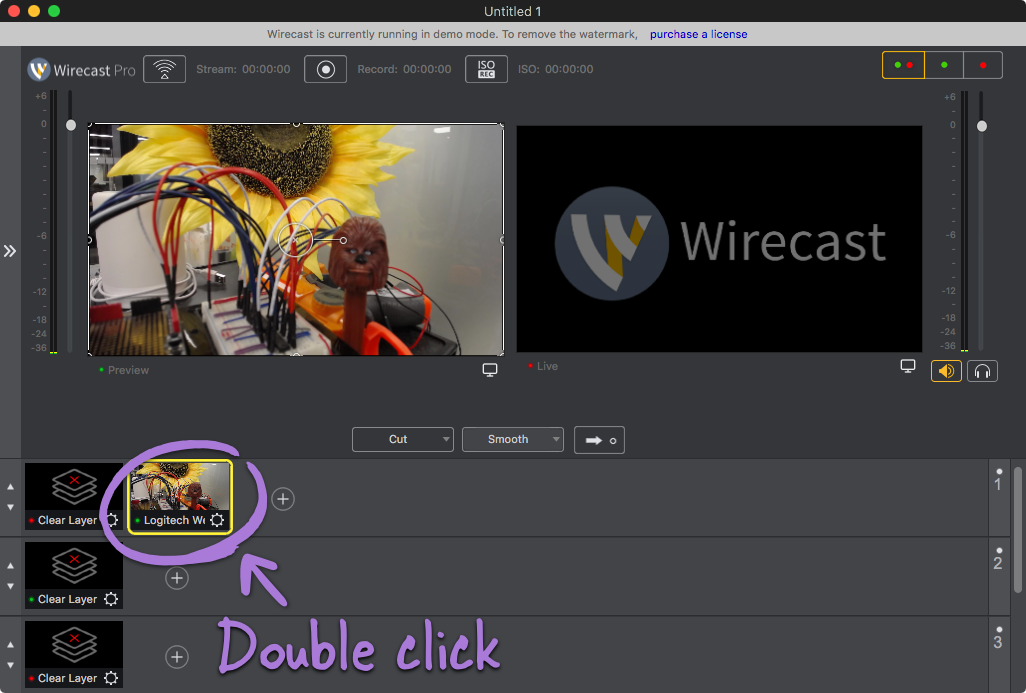Move layer 1 up with arrow
1026x693 pixels.
(x=10, y=487)
